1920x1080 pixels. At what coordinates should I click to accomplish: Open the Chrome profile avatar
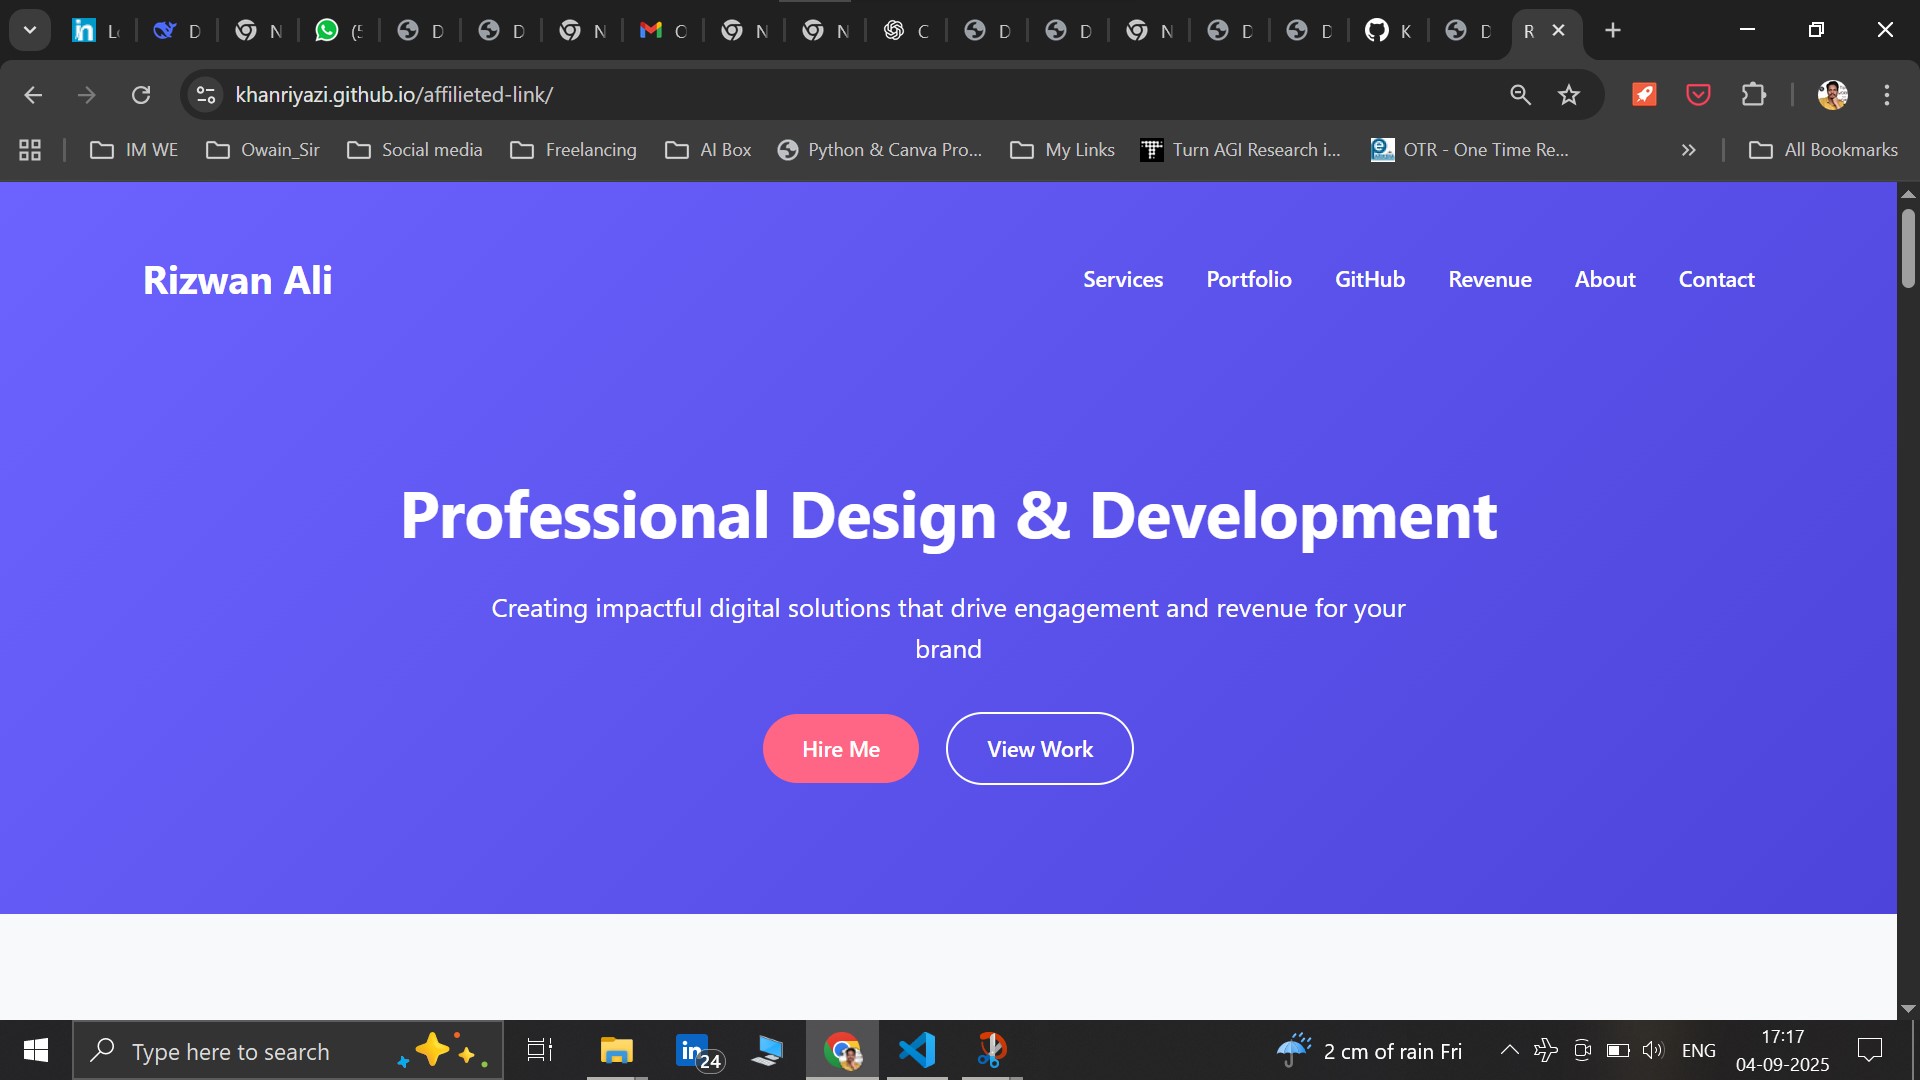(x=1832, y=95)
